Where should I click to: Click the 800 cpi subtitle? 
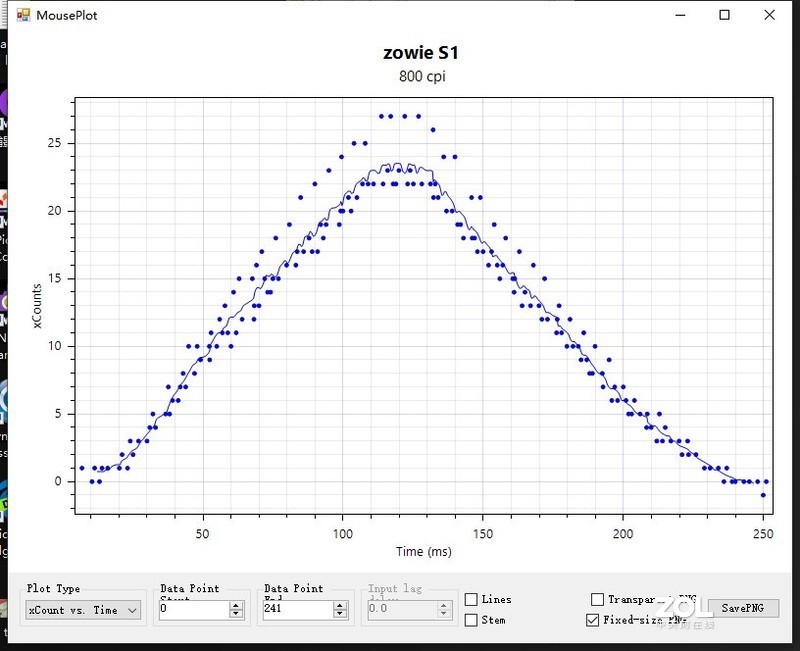[422, 77]
